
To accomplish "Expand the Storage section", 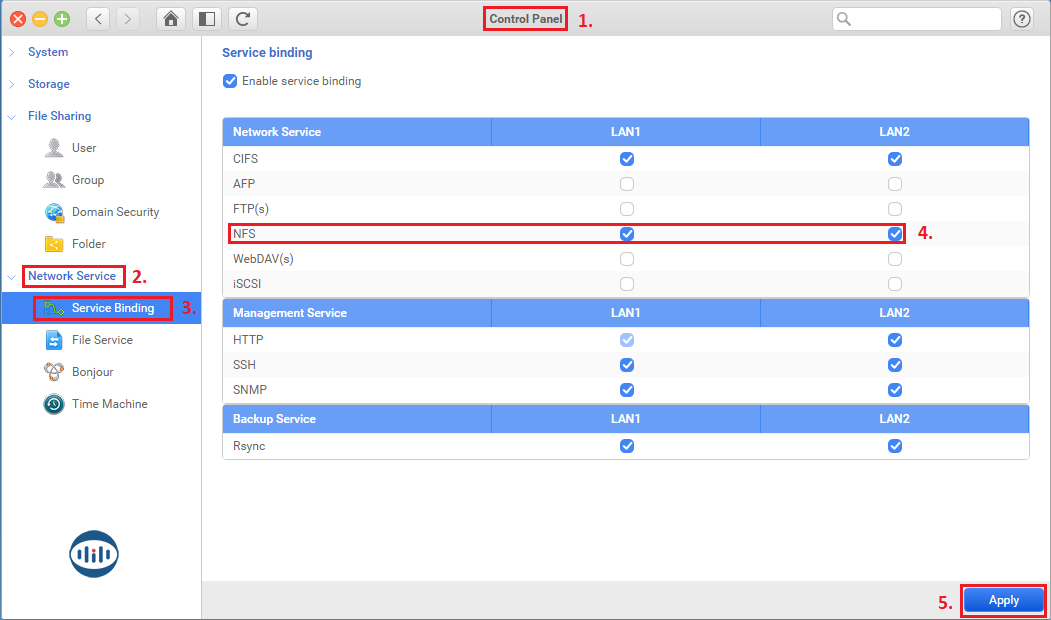I will tap(48, 84).
